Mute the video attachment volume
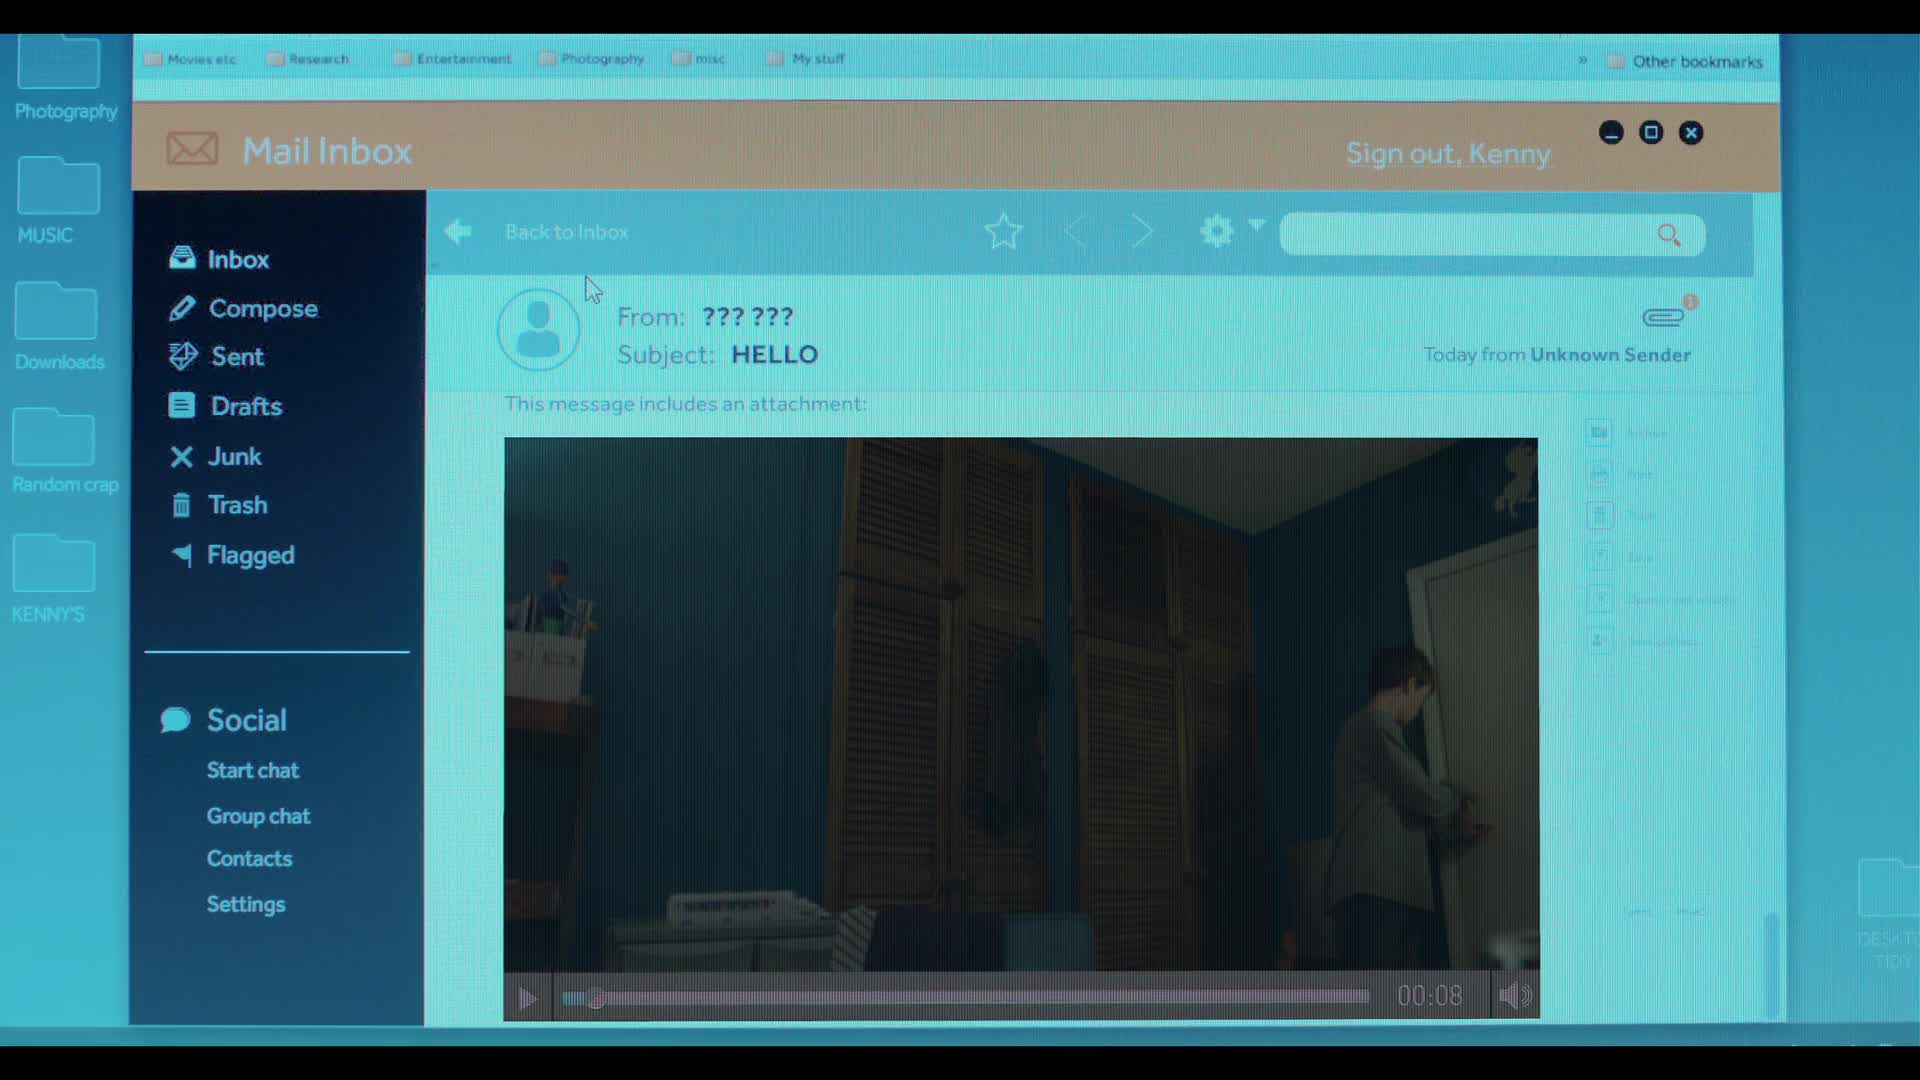This screenshot has width=1920, height=1080. pos(1515,996)
